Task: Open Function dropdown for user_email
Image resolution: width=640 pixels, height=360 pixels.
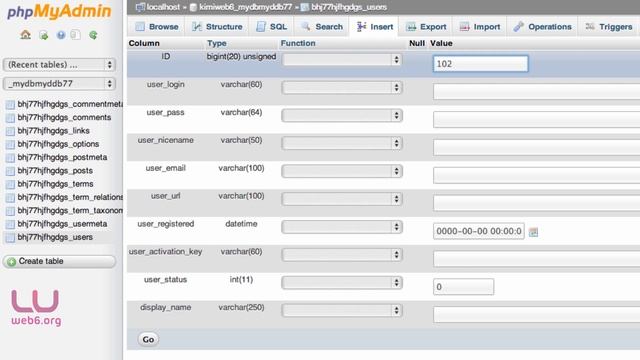Action: 342,171
